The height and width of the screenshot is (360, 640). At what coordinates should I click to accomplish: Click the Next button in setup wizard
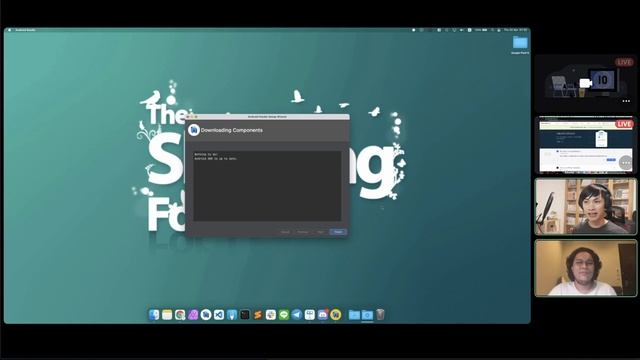[x=320, y=232]
